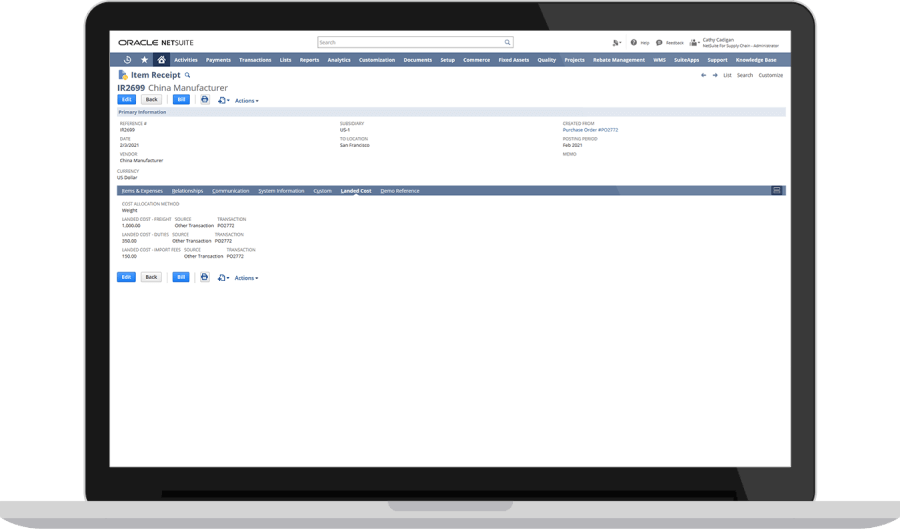Open the Shortcuts star icon
The image size is (900, 529).
click(145, 60)
